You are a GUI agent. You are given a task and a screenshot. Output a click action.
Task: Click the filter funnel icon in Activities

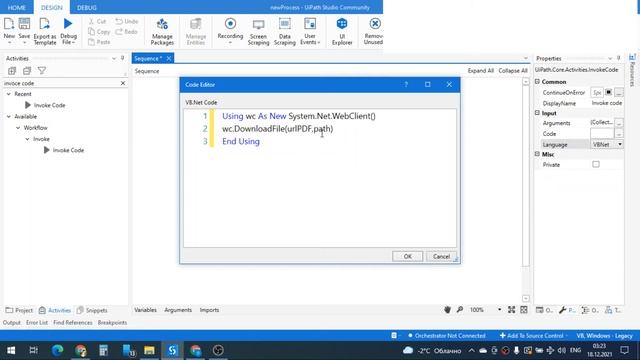(42, 71)
